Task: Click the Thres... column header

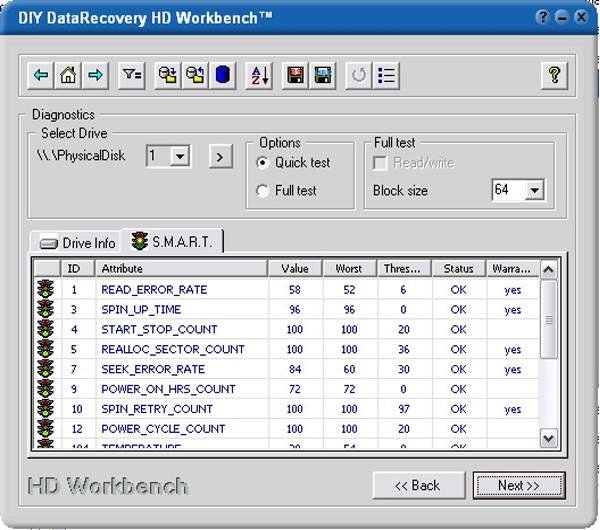Action: click(x=404, y=269)
